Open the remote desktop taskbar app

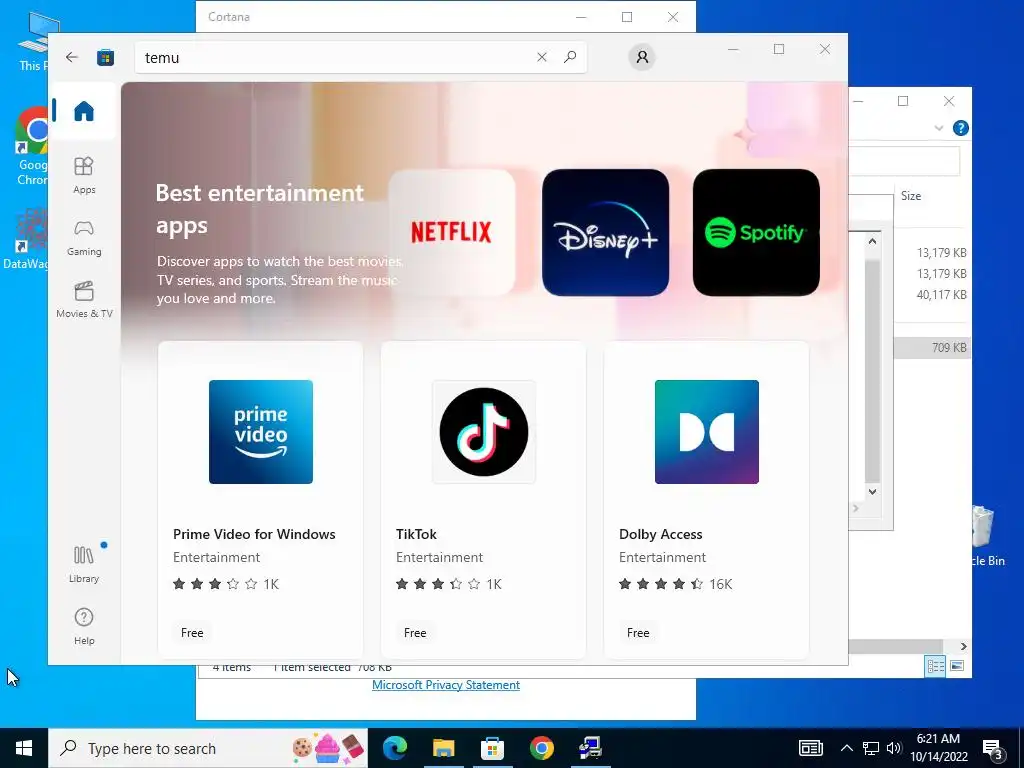click(590, 748)
